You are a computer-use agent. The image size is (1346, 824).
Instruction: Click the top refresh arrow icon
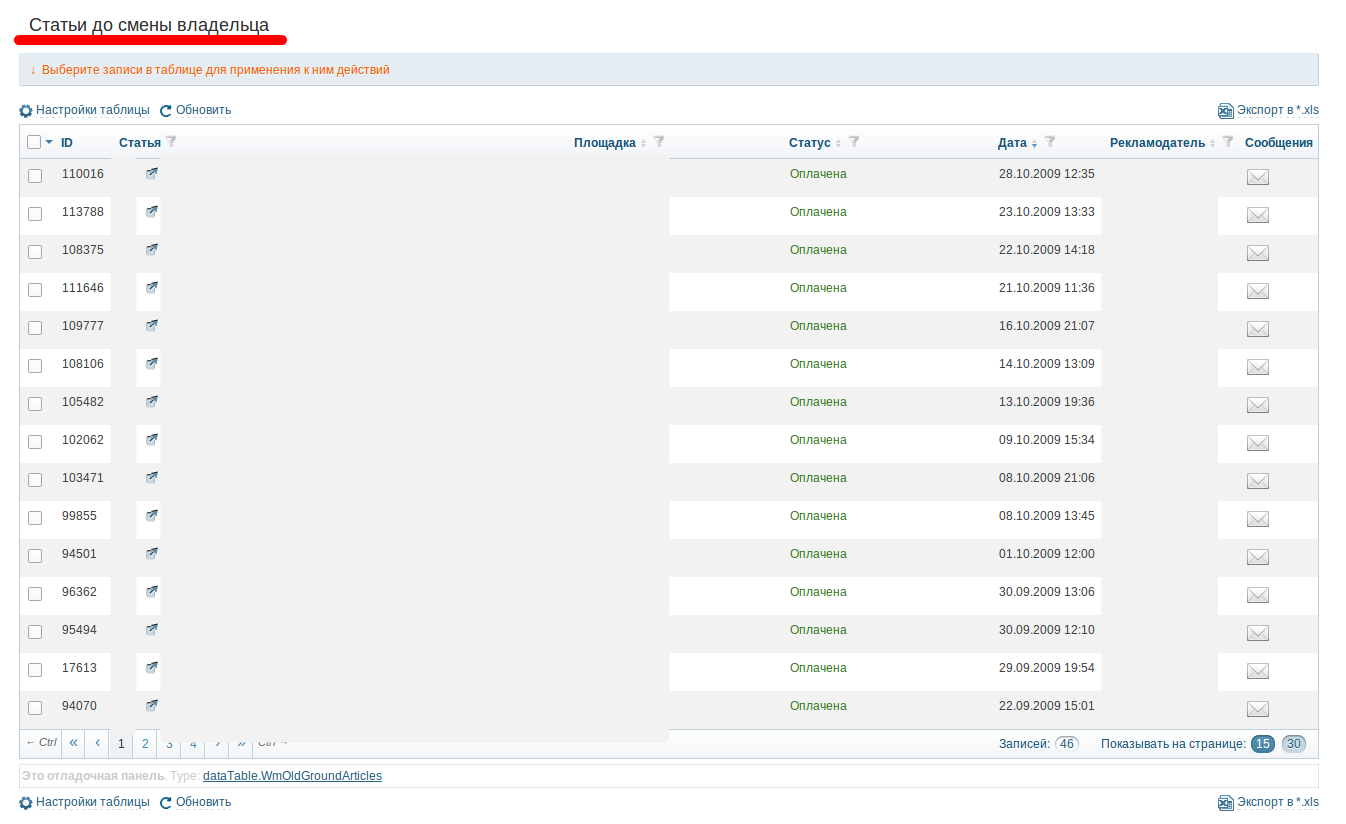tap(166, 111)
